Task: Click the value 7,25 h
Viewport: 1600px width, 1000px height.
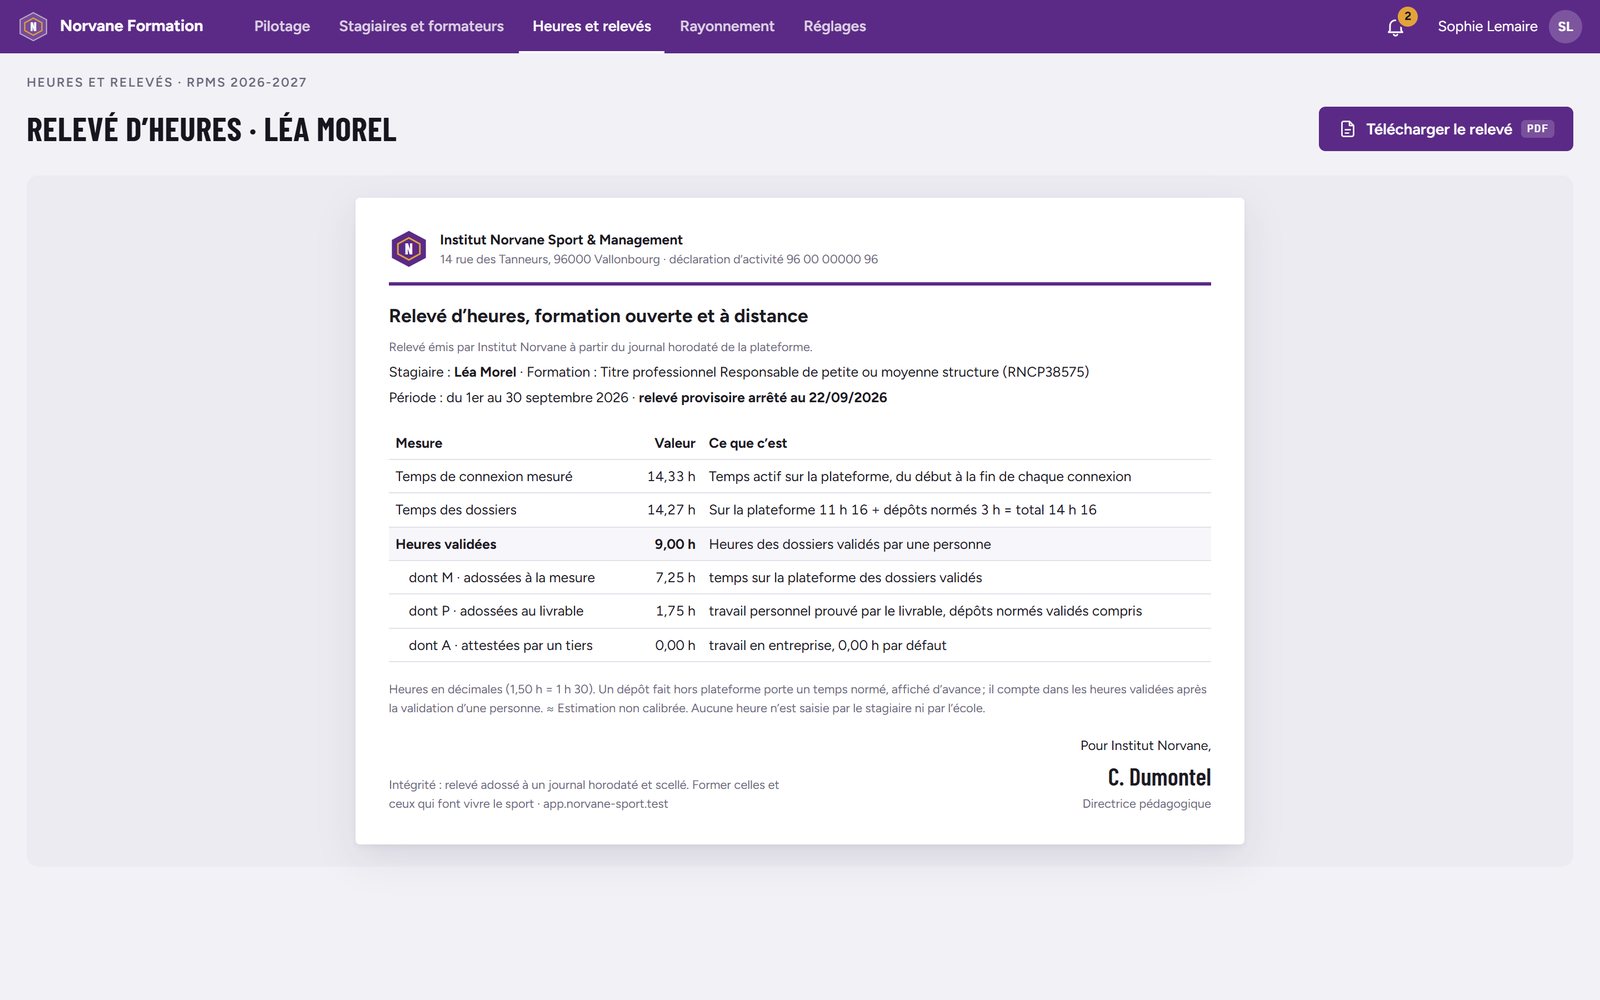Action: 675,577
